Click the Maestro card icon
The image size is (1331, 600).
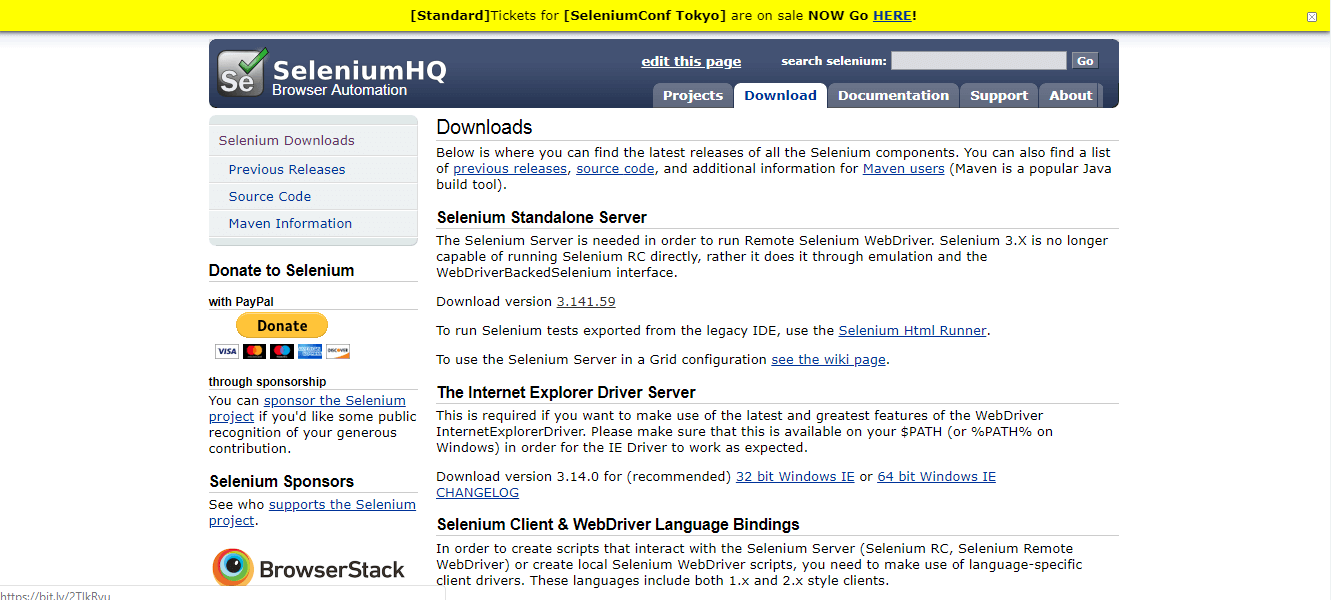click(282, 351)
